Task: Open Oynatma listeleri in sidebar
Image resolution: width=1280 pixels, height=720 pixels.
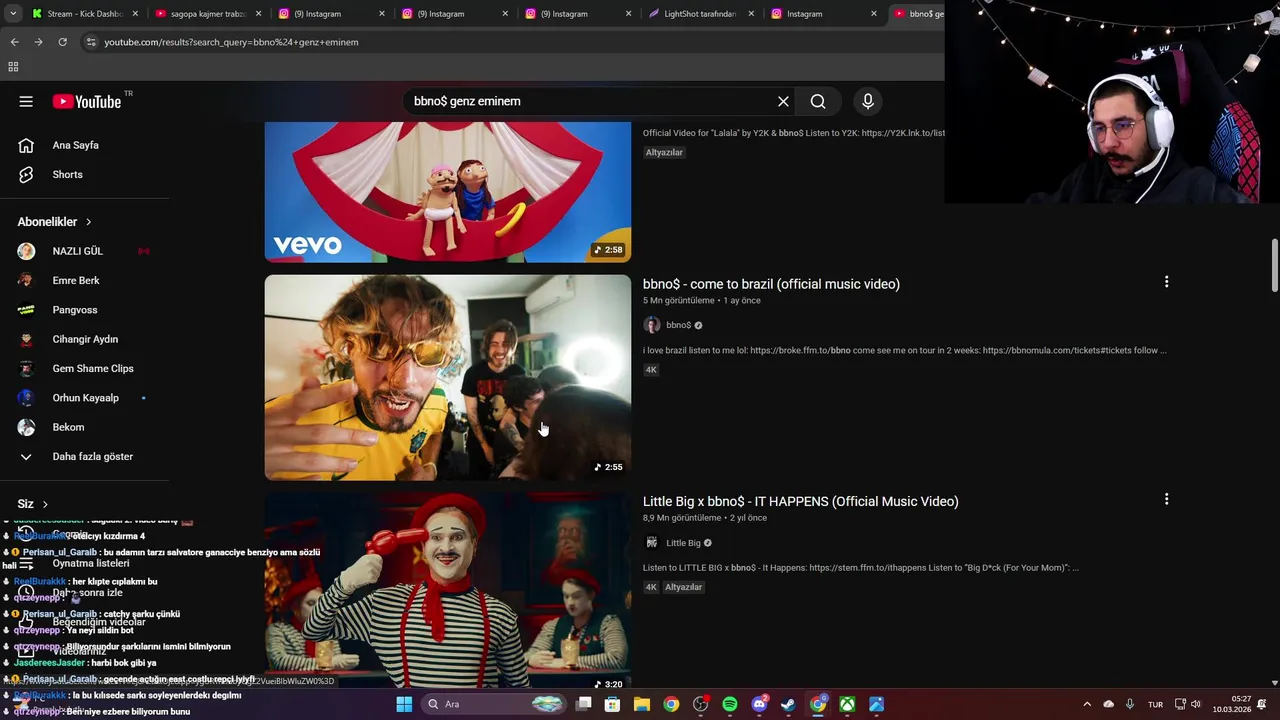Action: point(91,563)
